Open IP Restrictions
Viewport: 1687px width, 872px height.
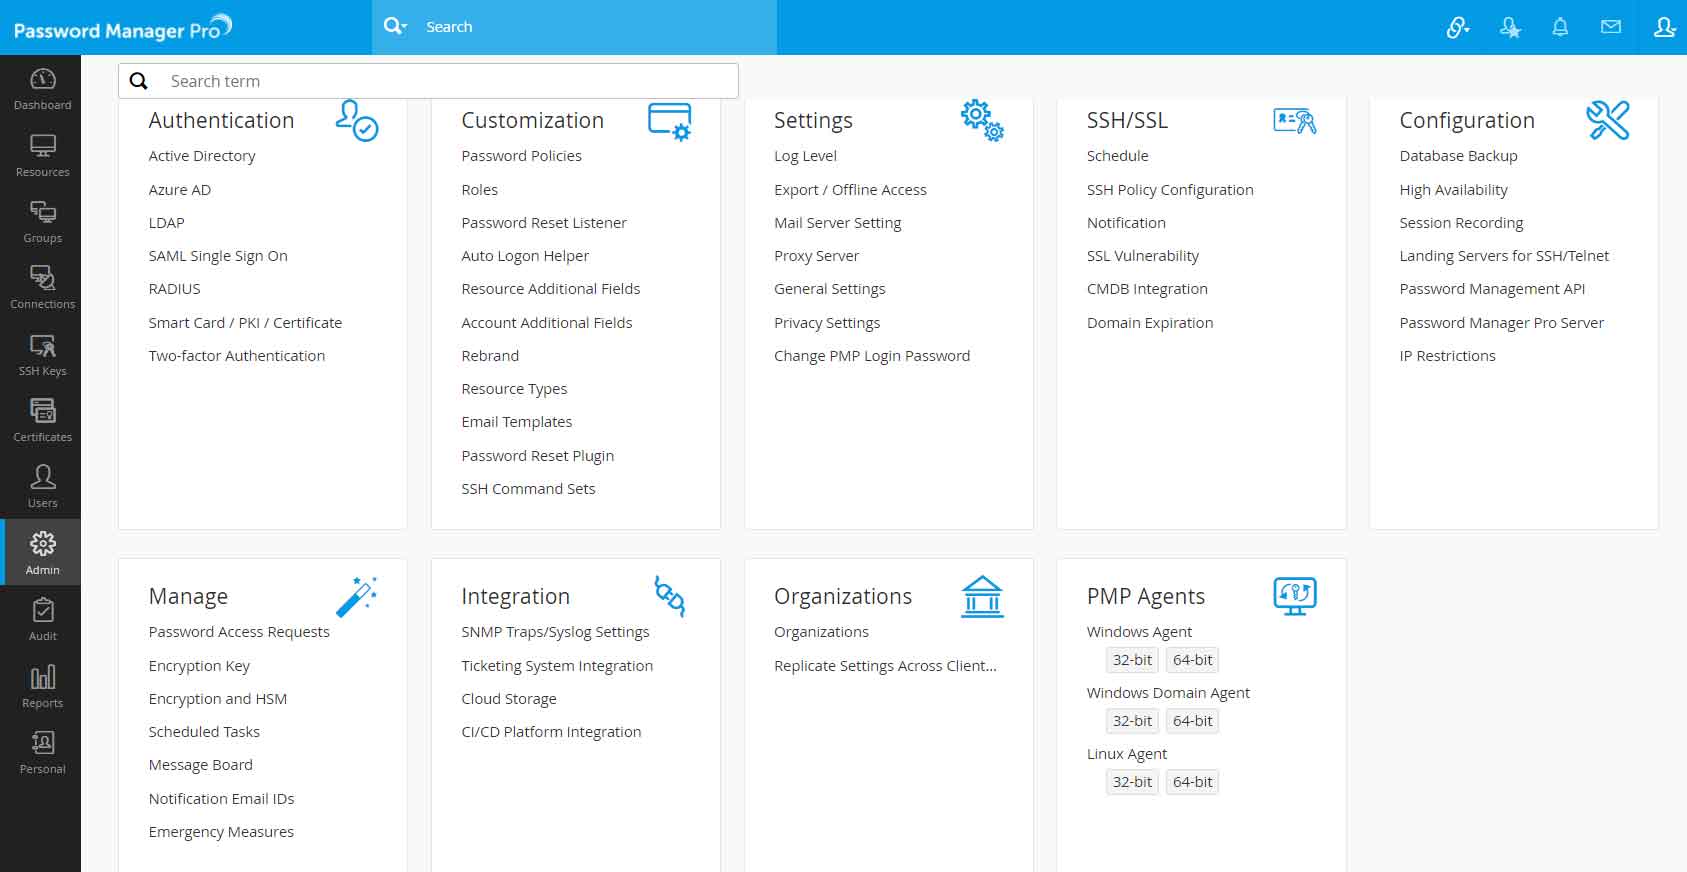1447,356
